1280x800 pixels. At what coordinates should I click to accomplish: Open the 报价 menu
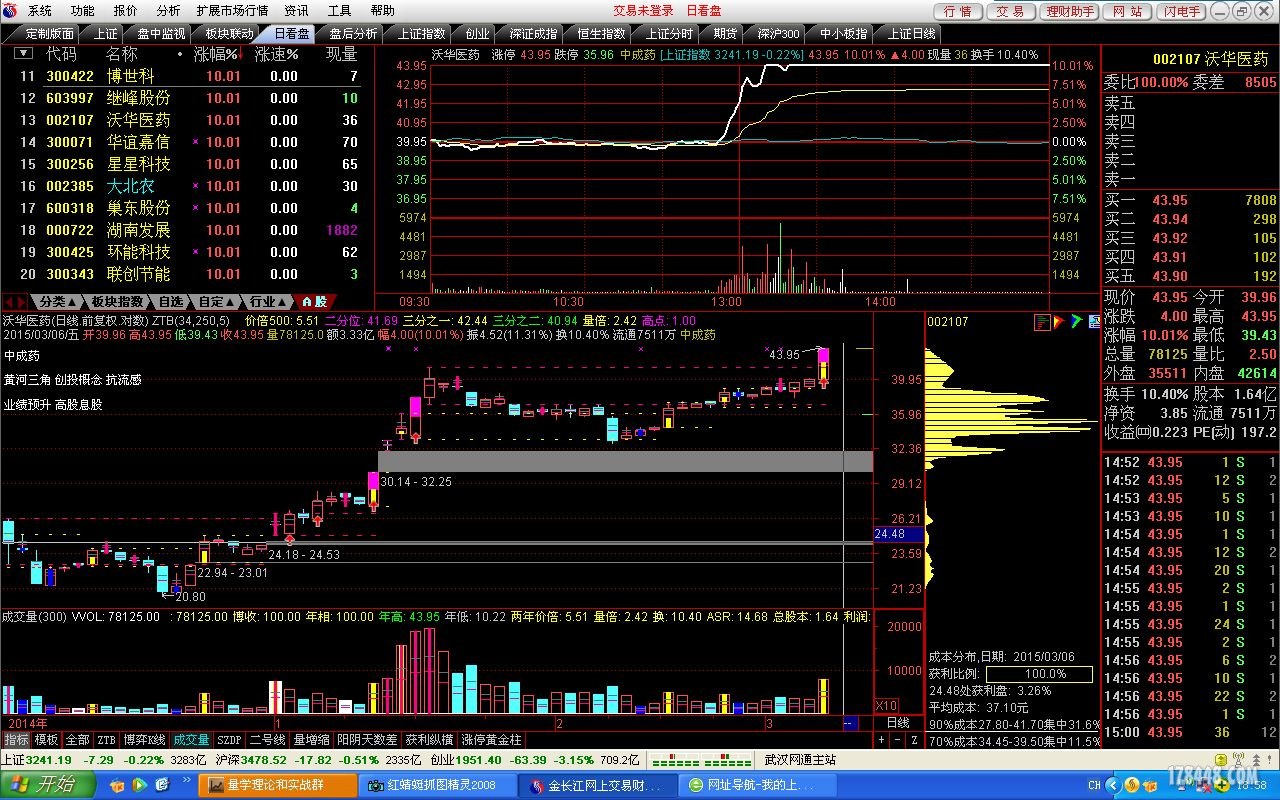click(x=126, y=10)
